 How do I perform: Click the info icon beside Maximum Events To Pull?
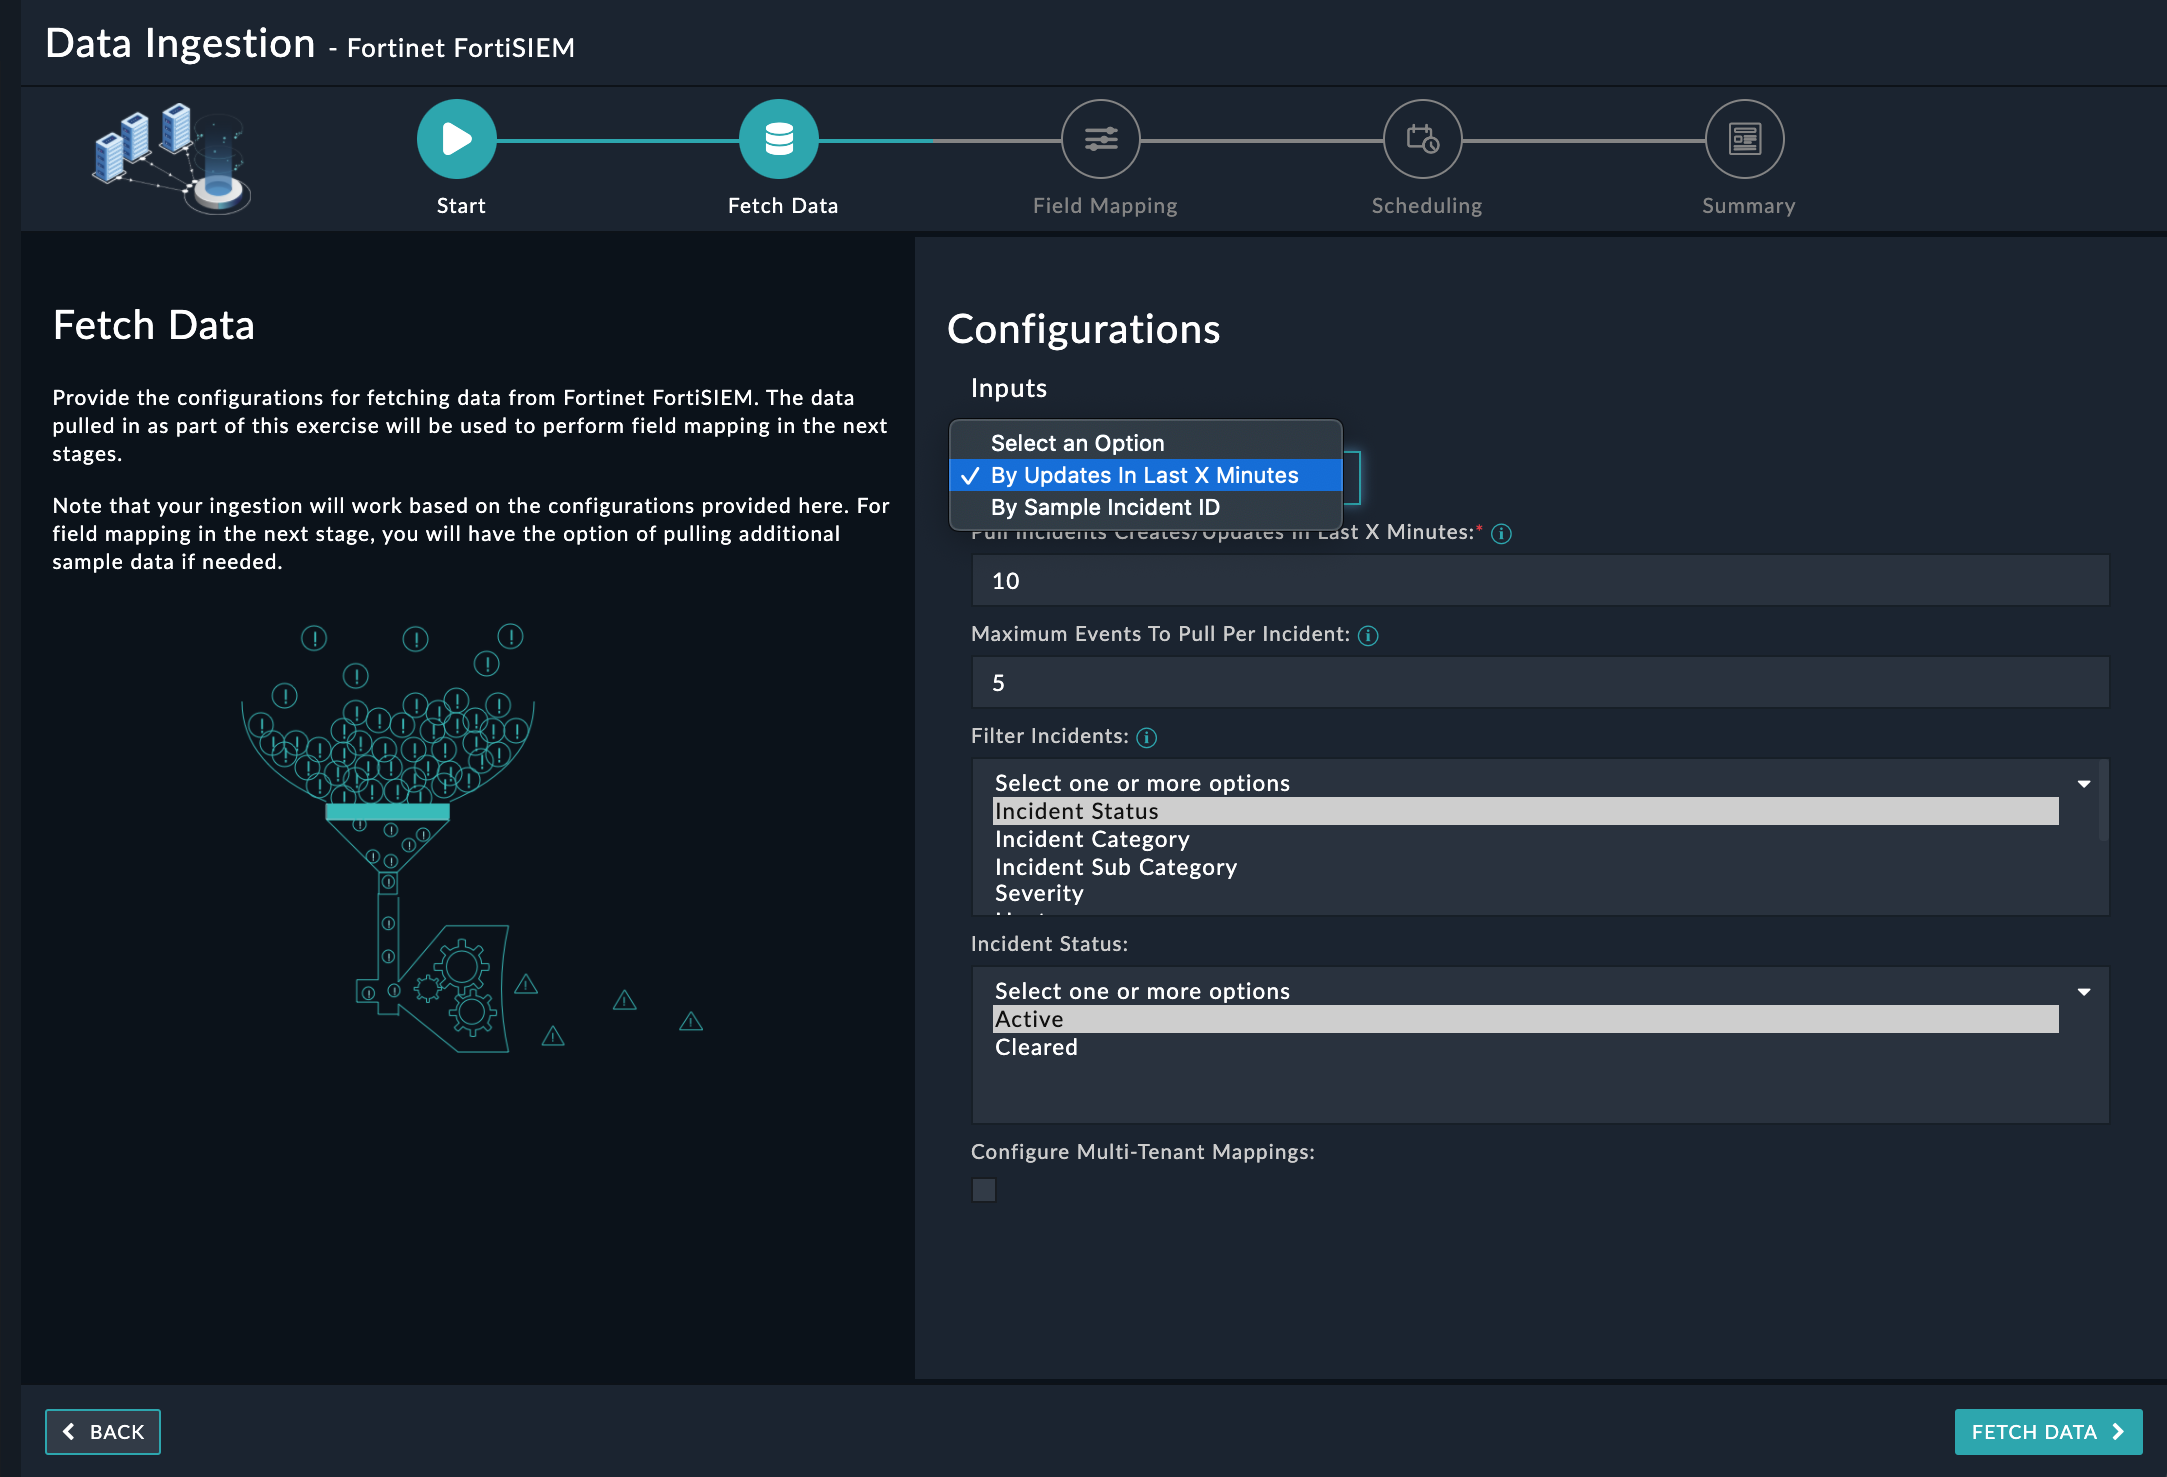click(1368, 635)
